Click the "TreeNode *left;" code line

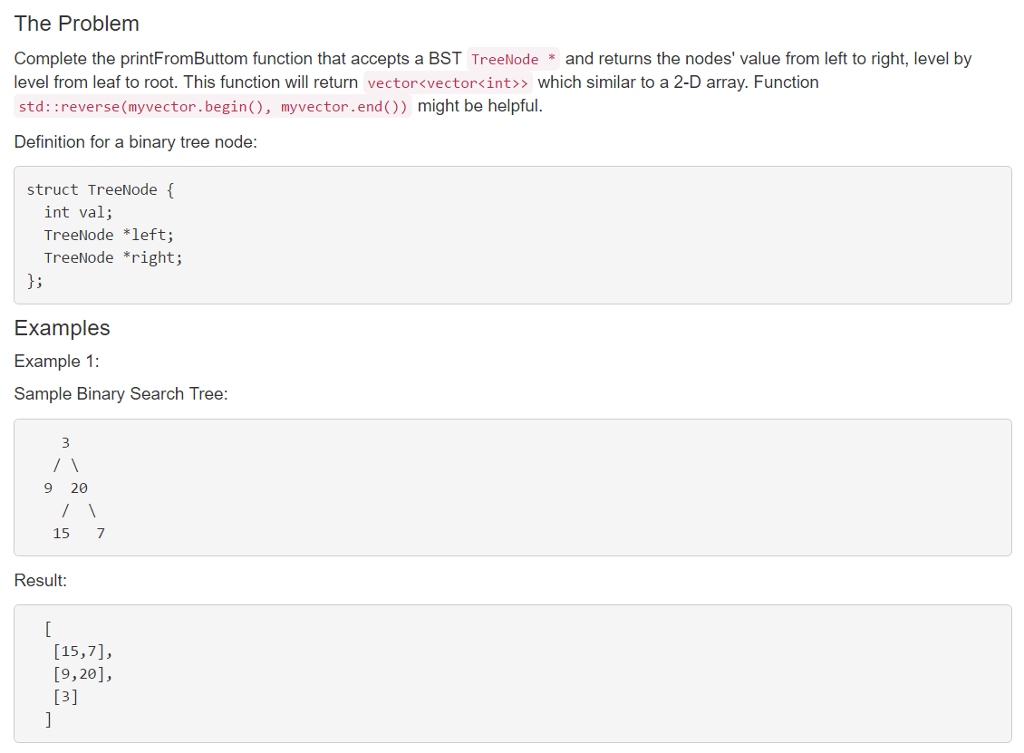click(108, 235)
